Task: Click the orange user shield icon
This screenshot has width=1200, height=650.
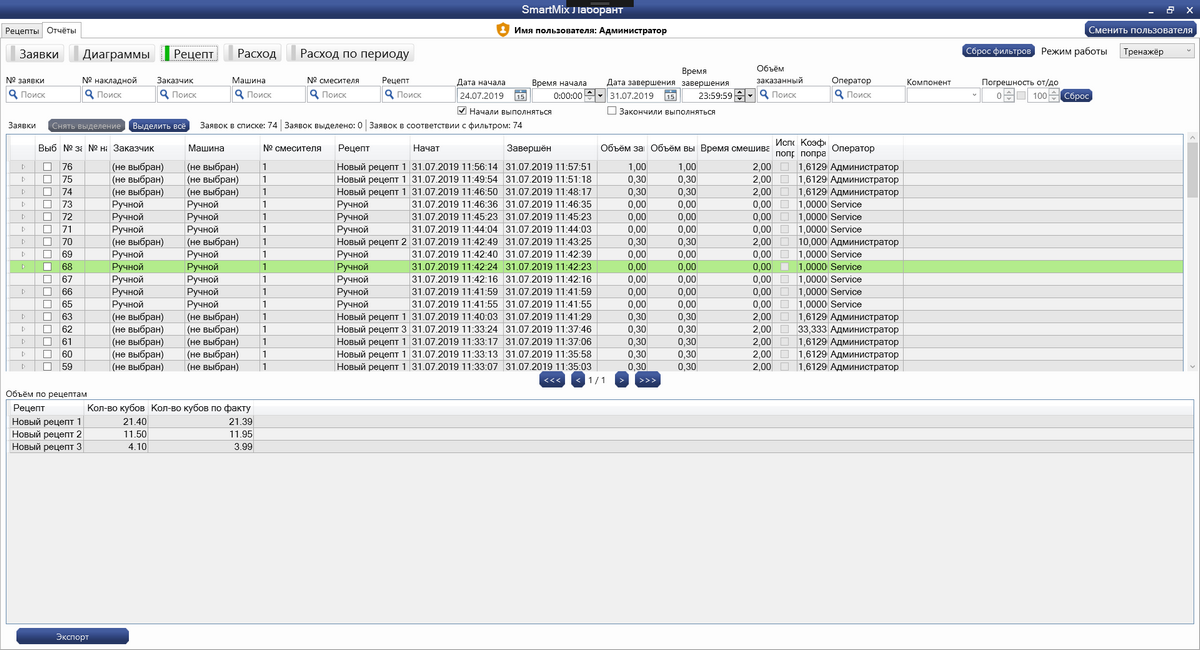Action: (503, 30)
